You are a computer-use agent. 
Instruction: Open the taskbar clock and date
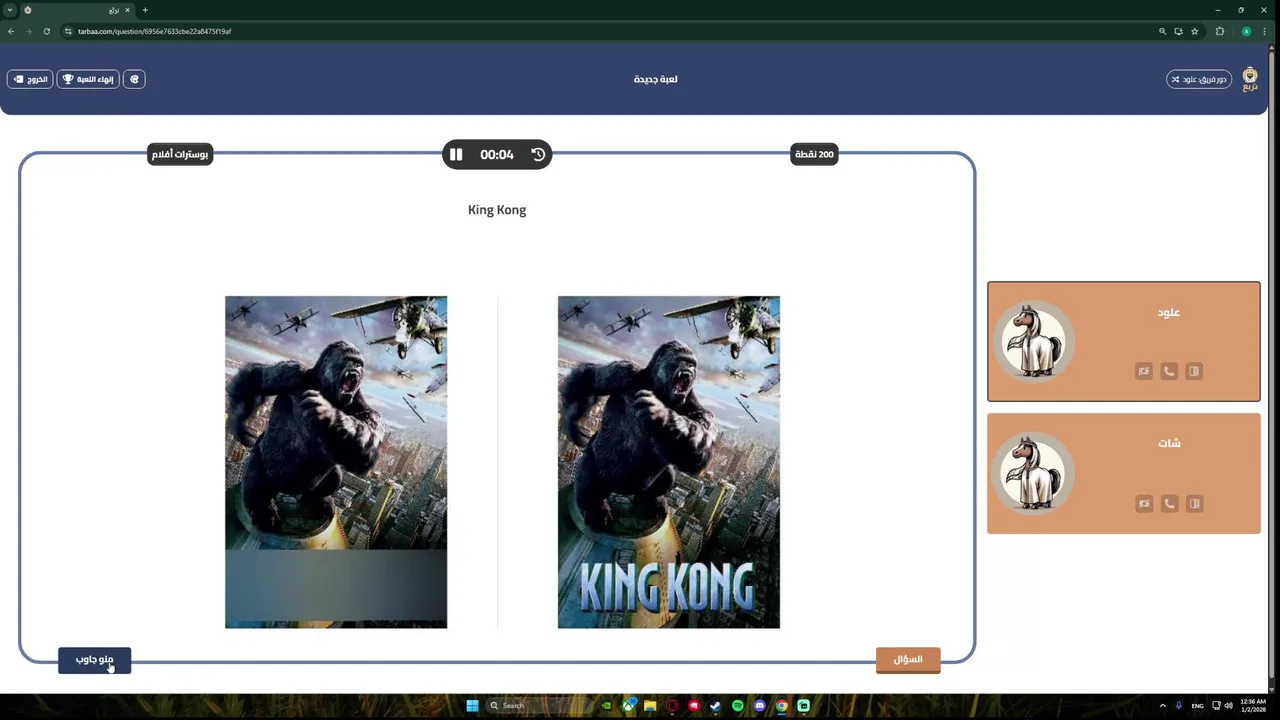coord(1252,705)
